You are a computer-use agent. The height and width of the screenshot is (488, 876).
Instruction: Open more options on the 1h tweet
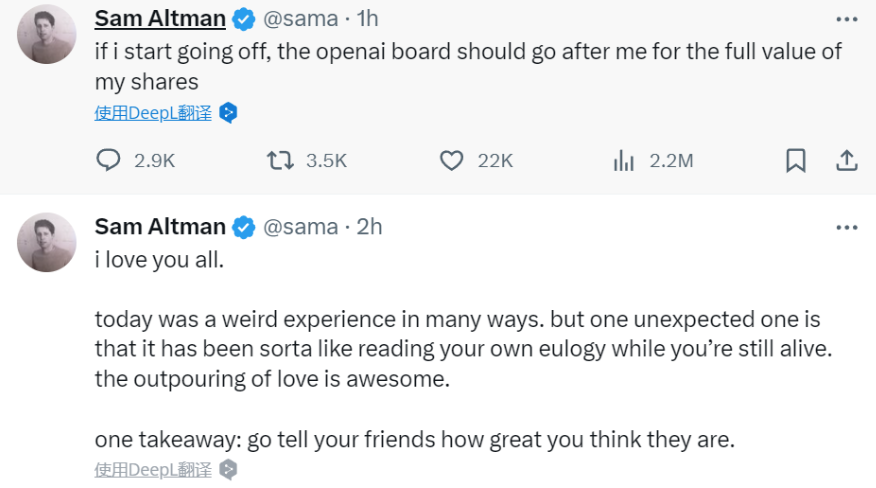pyautogui.click(x=847, y=19)
